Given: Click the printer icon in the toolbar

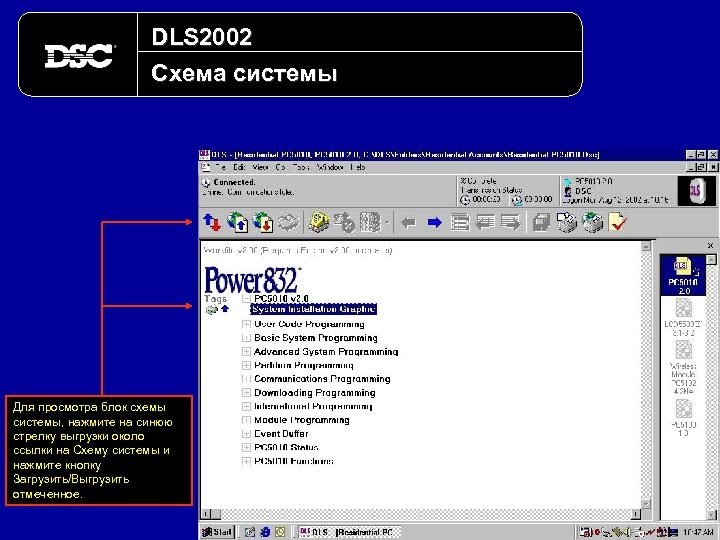Looking at the screenshot, I should click(x=567, y=222).
